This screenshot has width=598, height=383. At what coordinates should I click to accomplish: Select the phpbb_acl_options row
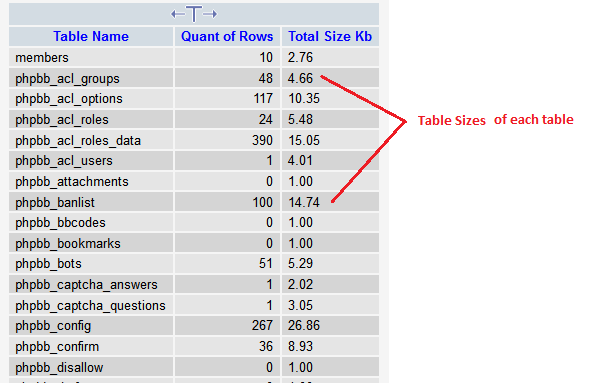194,98
